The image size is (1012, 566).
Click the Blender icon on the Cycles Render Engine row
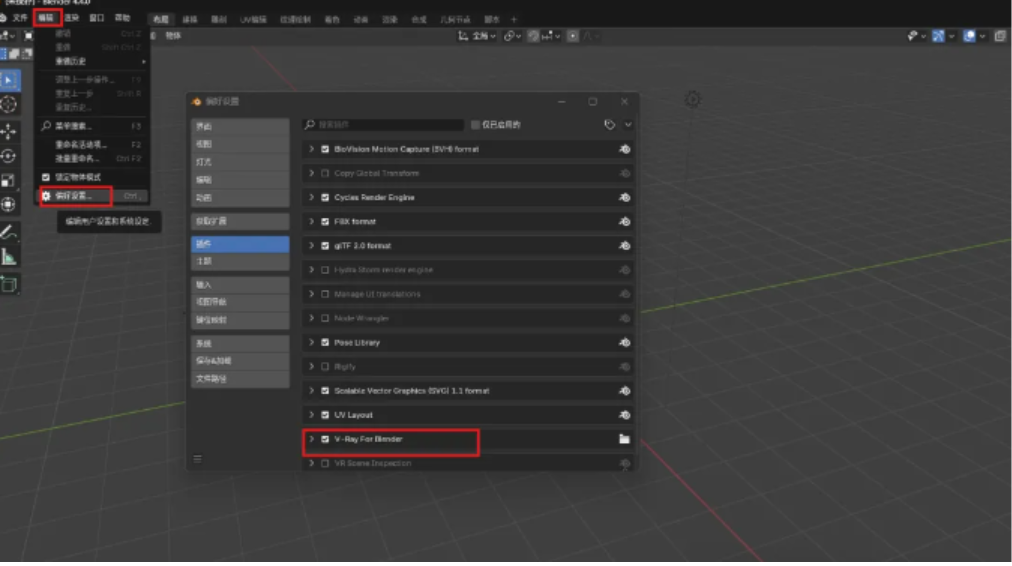(624, 197)
